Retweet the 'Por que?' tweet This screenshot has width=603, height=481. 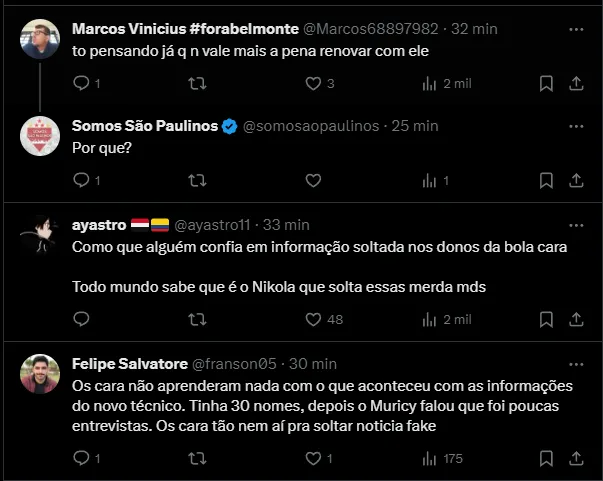(x=197, y=181)
